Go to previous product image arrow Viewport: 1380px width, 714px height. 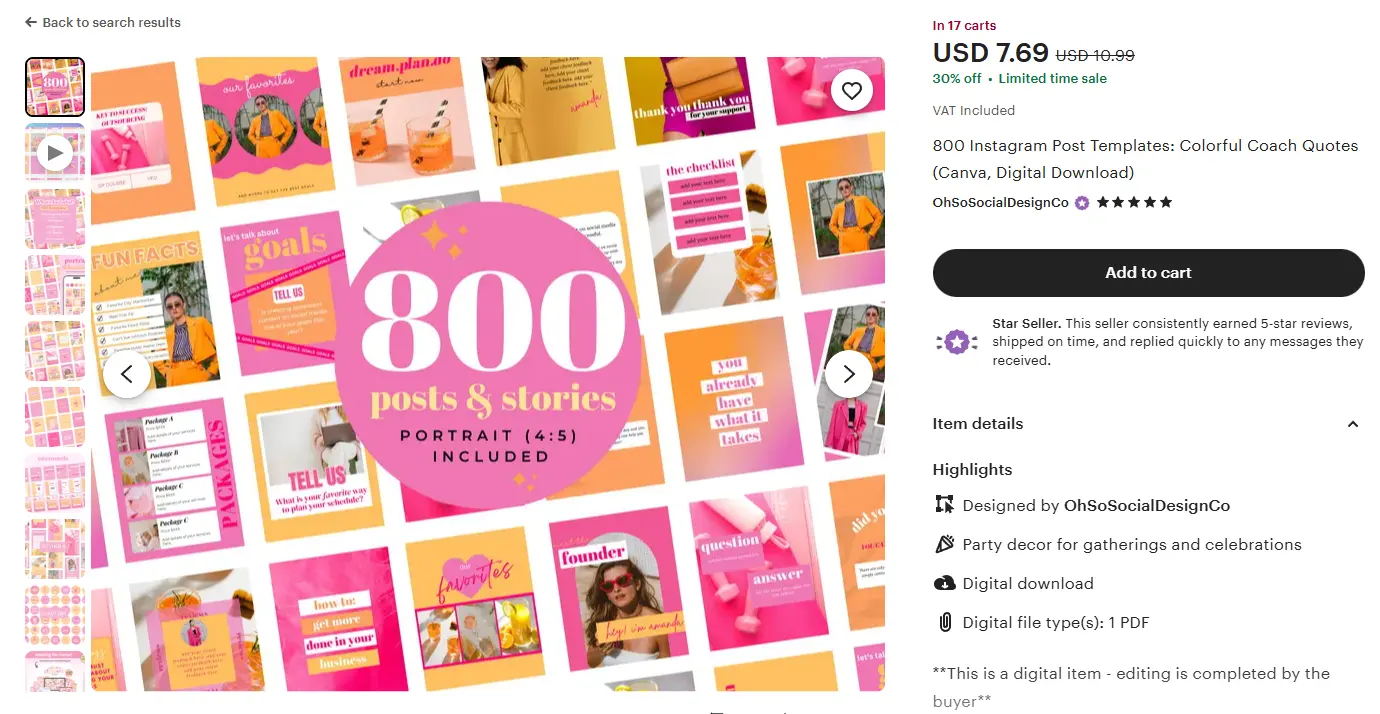(x=127, y=374)
